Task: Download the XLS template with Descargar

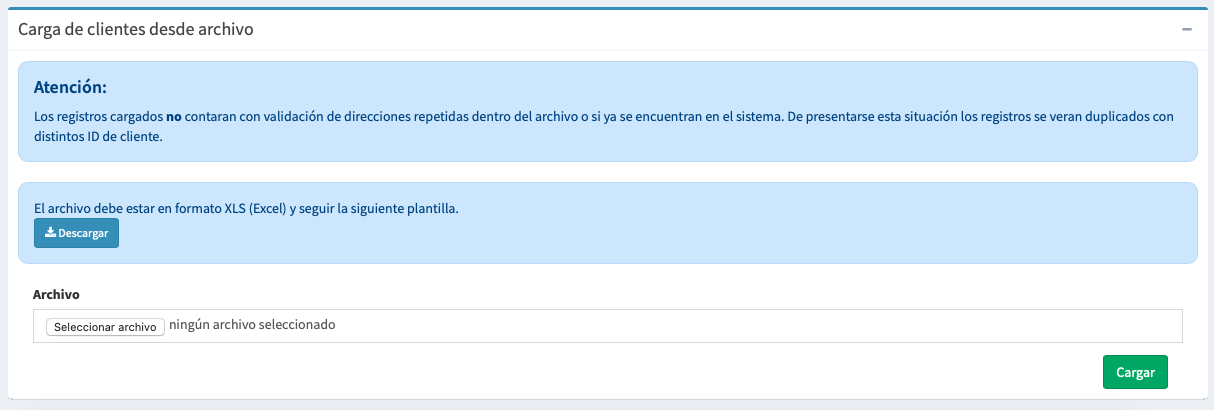Action: tap(76, 233)
